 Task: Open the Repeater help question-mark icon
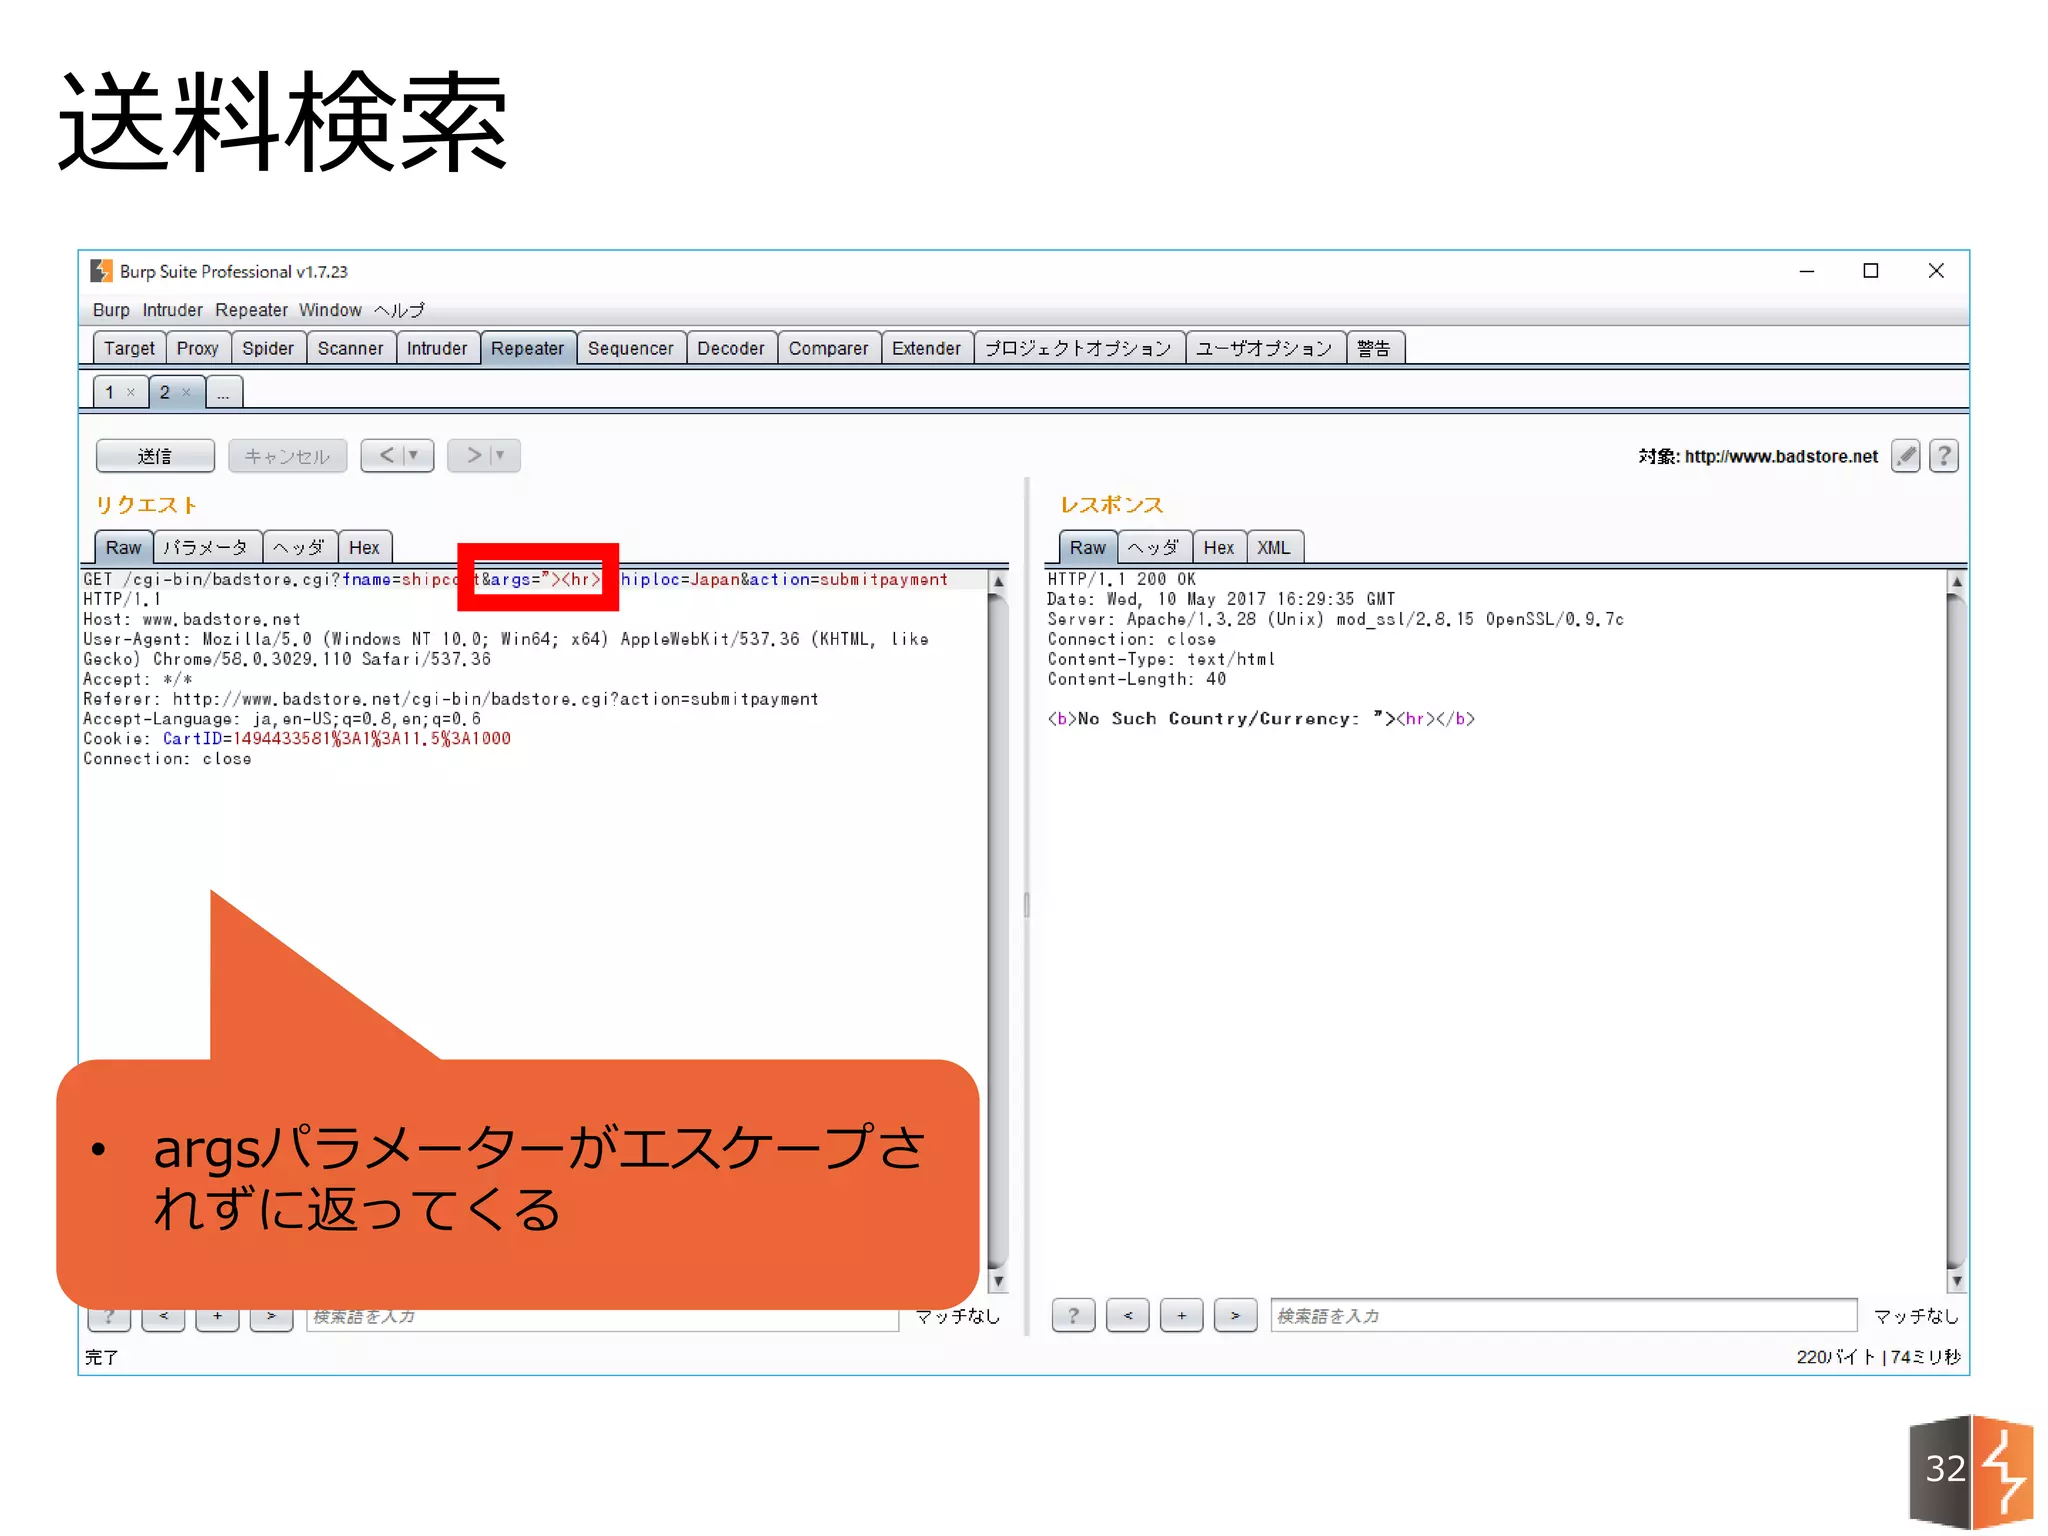point(1944,456)
